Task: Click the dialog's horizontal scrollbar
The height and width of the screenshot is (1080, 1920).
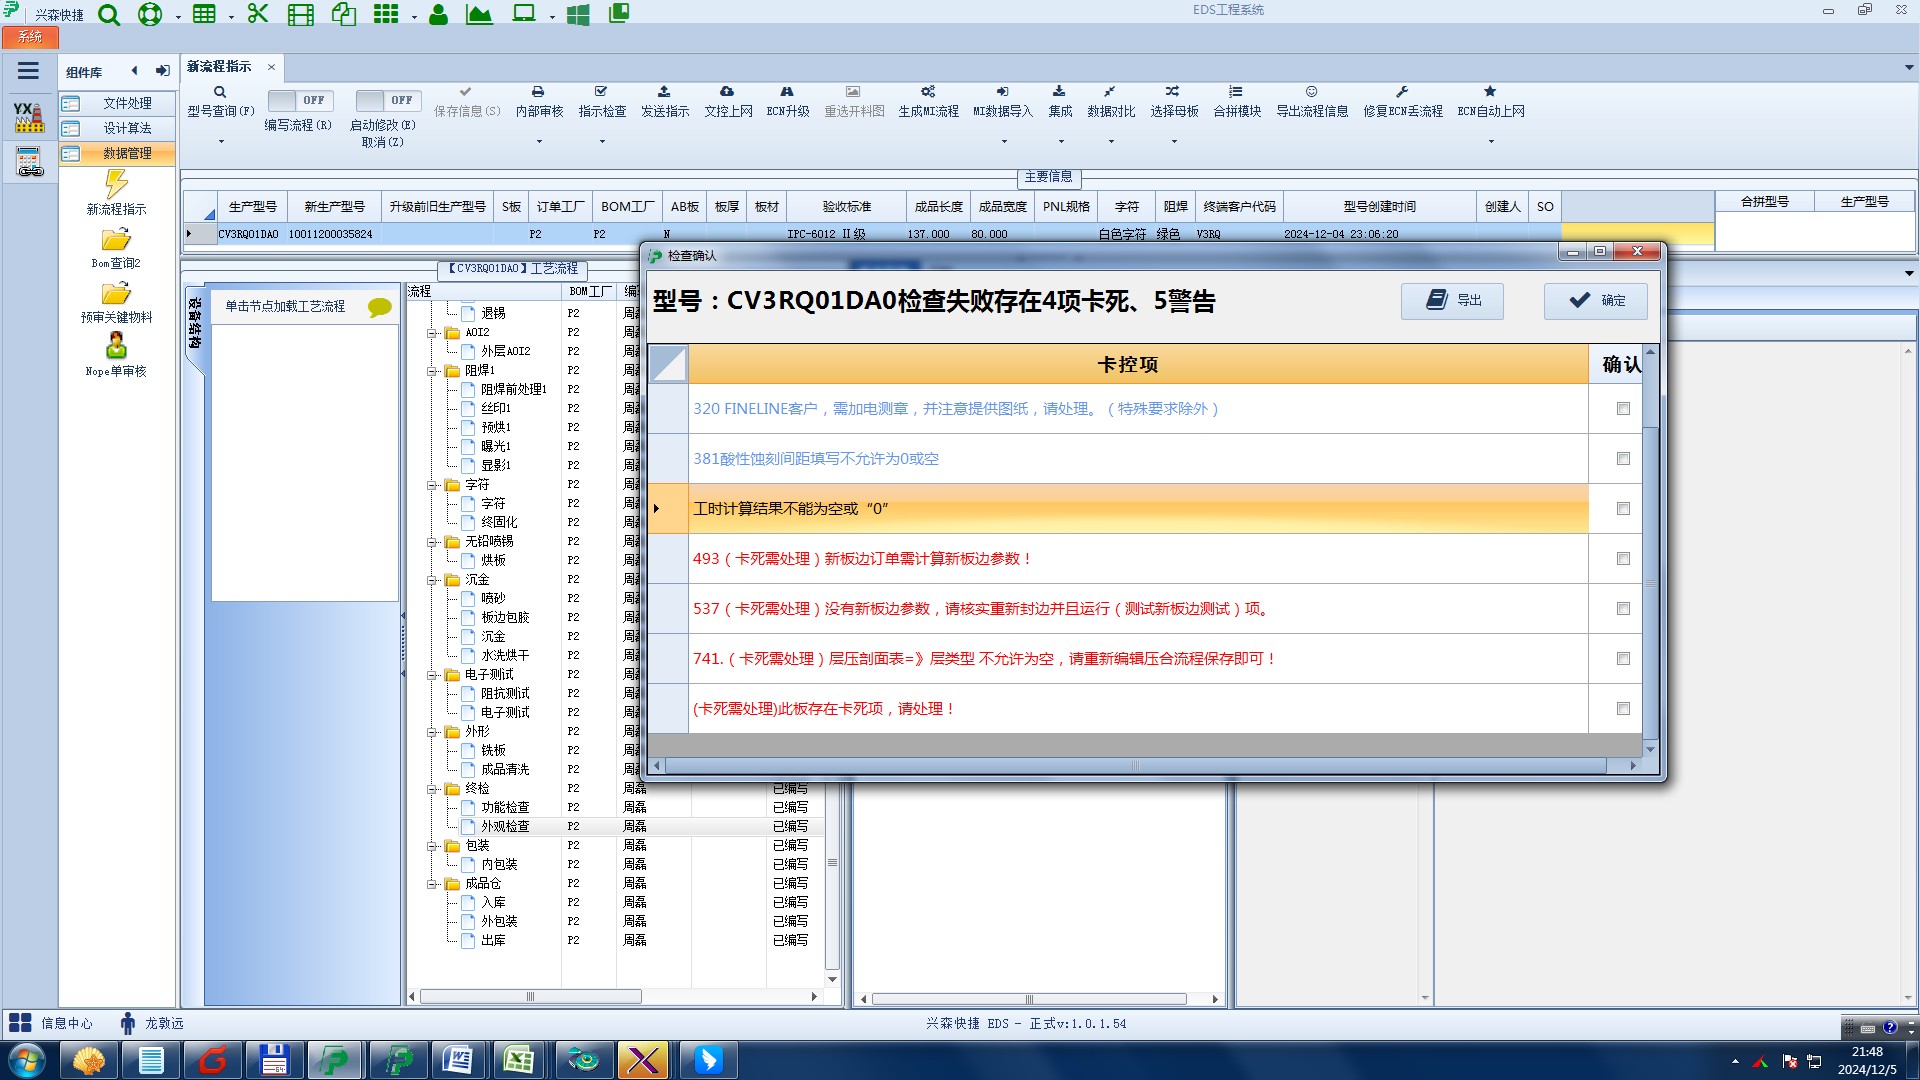Action: [1135, 766]
